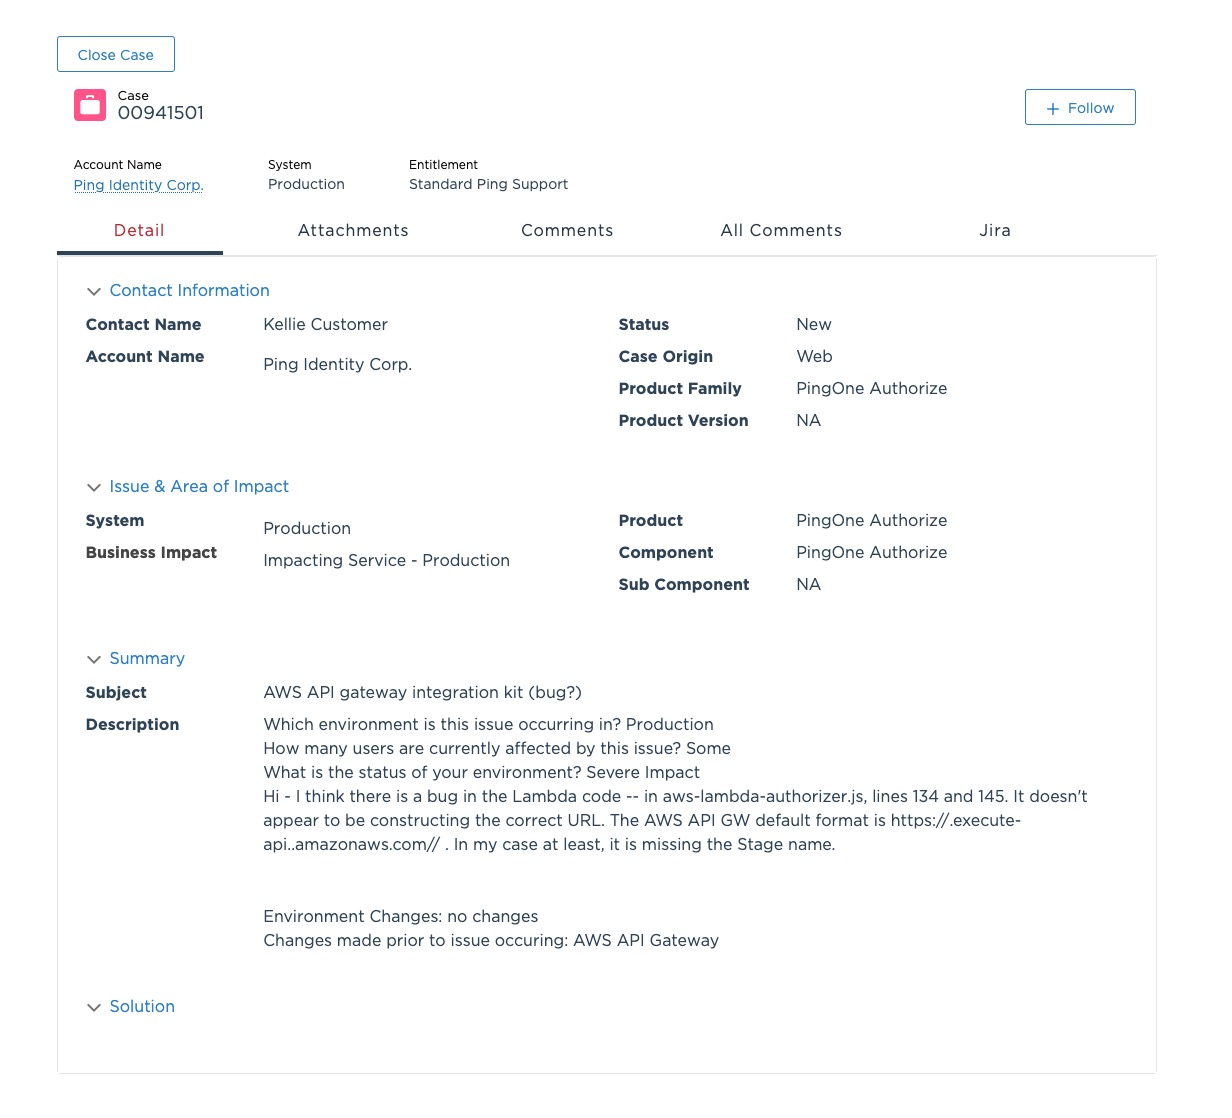The height and width of the screenshot is (1118, 1232).
Task: Click the Follow button
Action: tap(1080, 107)
